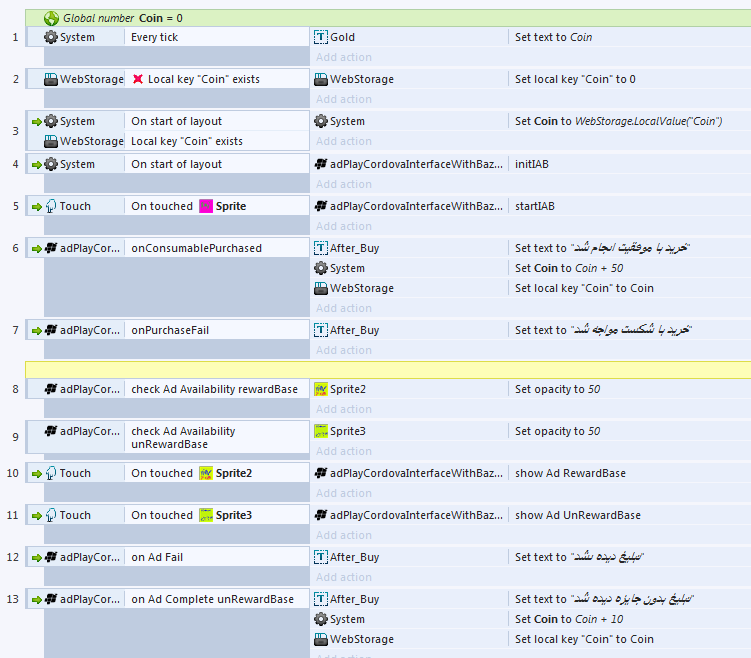Image resolution: width=751 pixels, height=658 pixels.
Task: Click the Touch icon in event 5
Action: pos(51,206)
